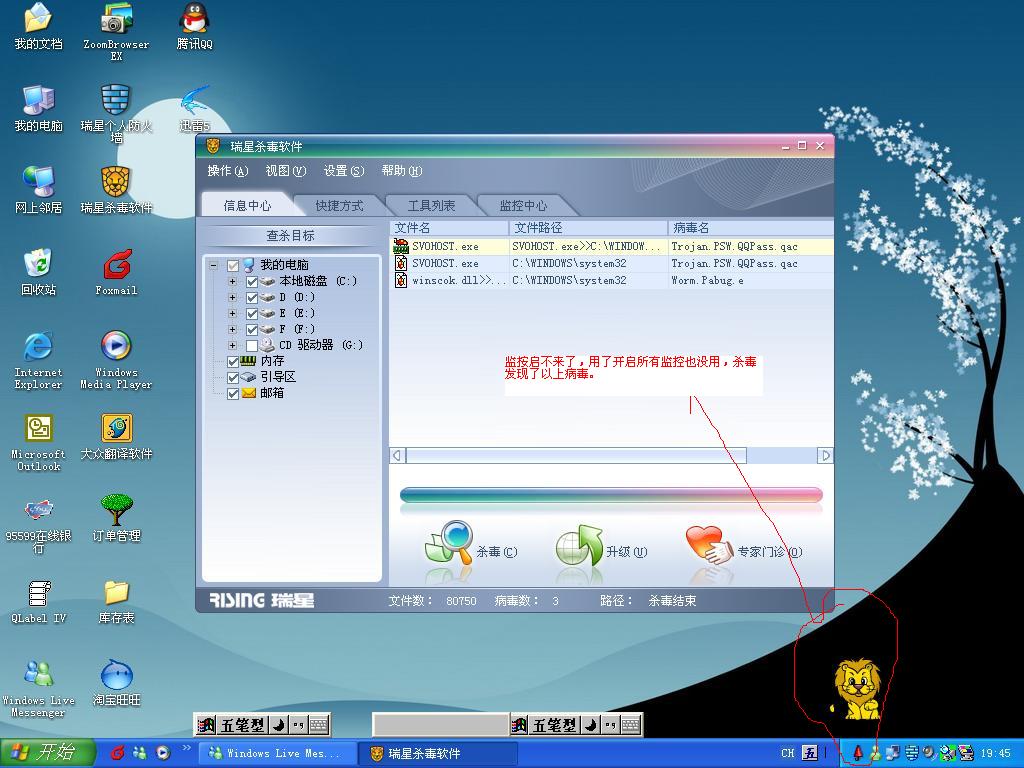Open the QLabel IV desktop icon
The width and height of the screenshot is (1024, 768).
pos(39,601)
